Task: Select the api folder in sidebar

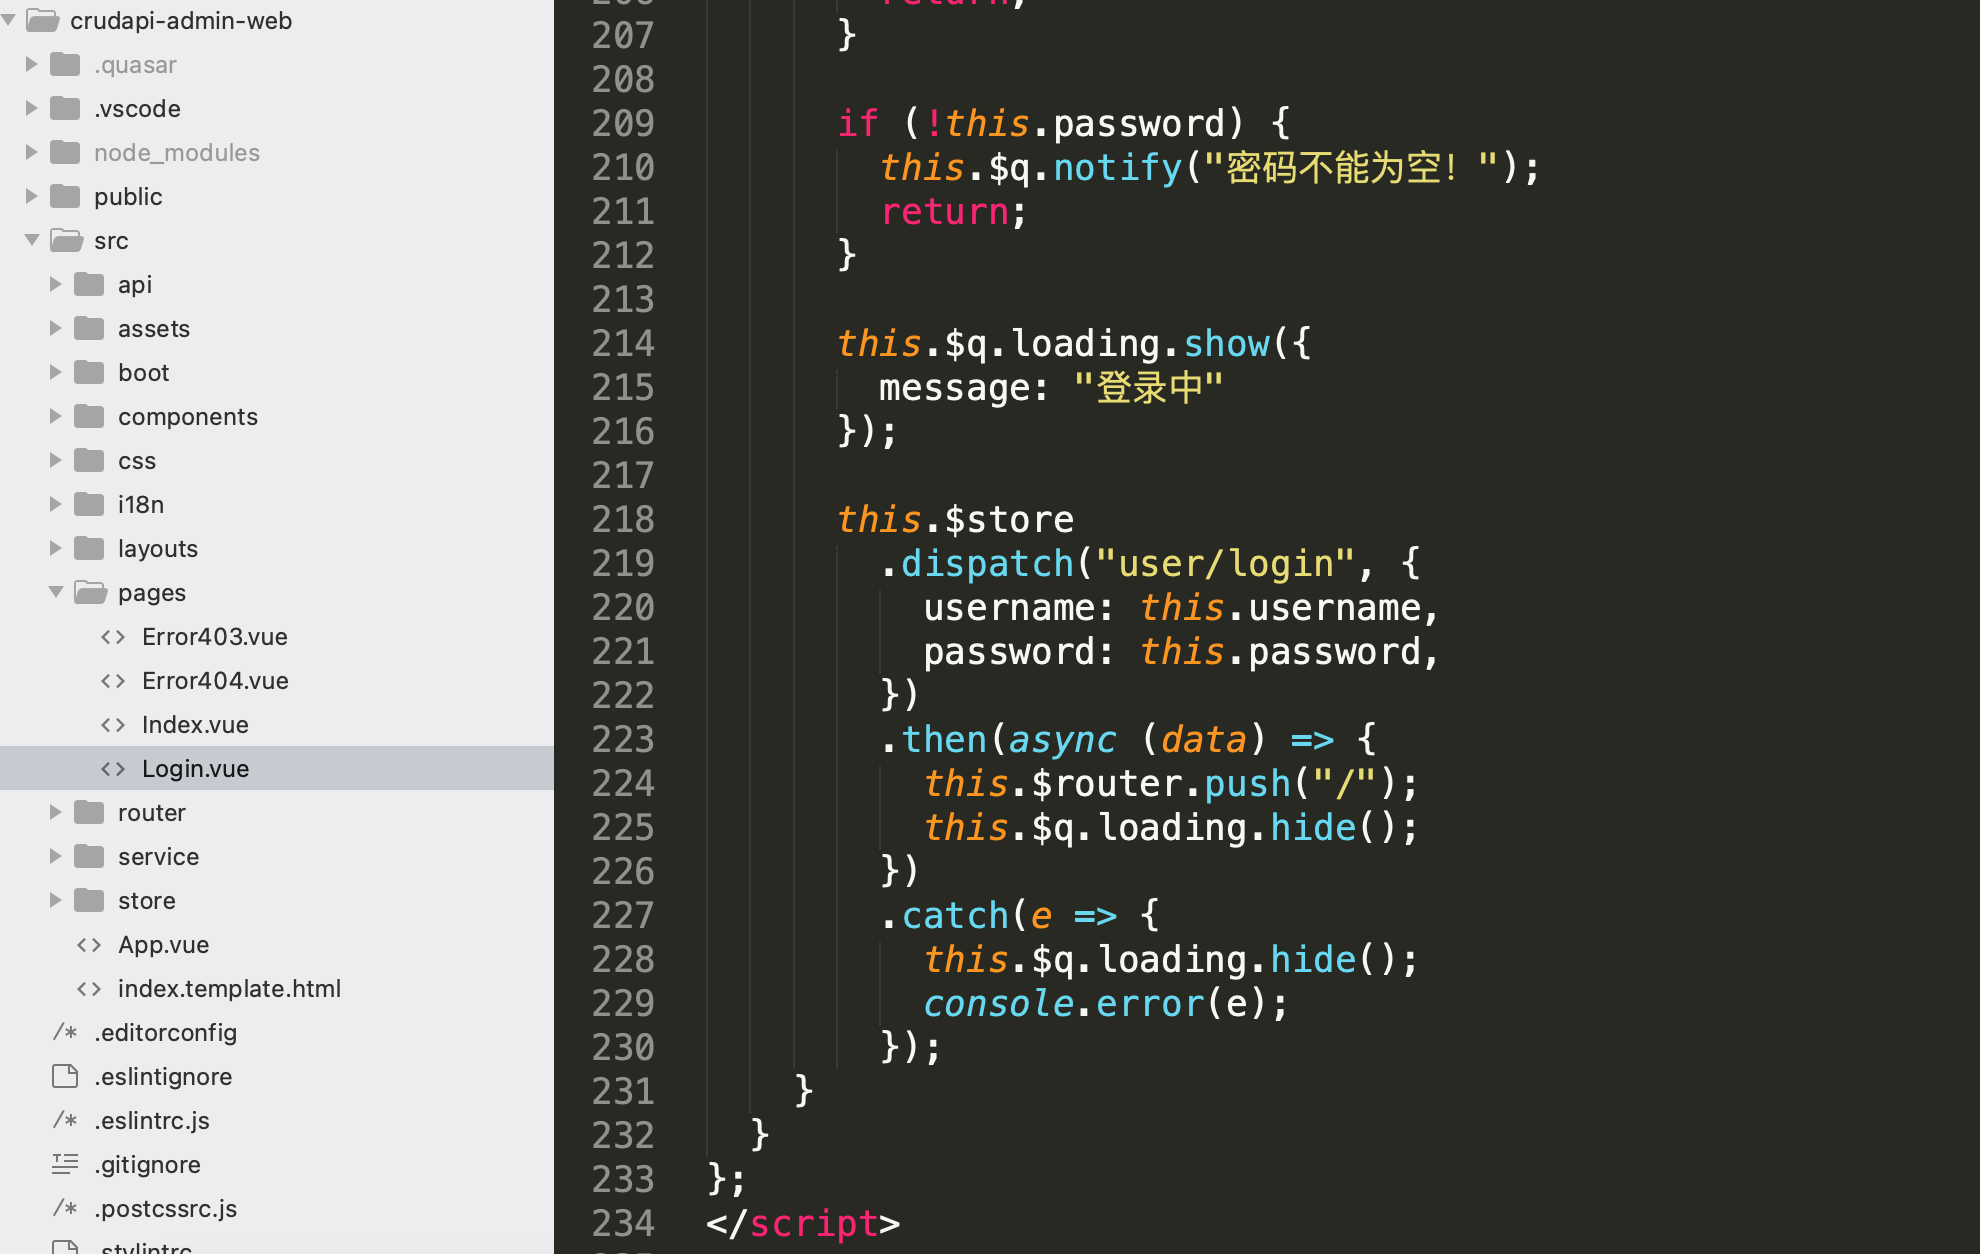Action: pyautogui.click(x=133, y=284)
